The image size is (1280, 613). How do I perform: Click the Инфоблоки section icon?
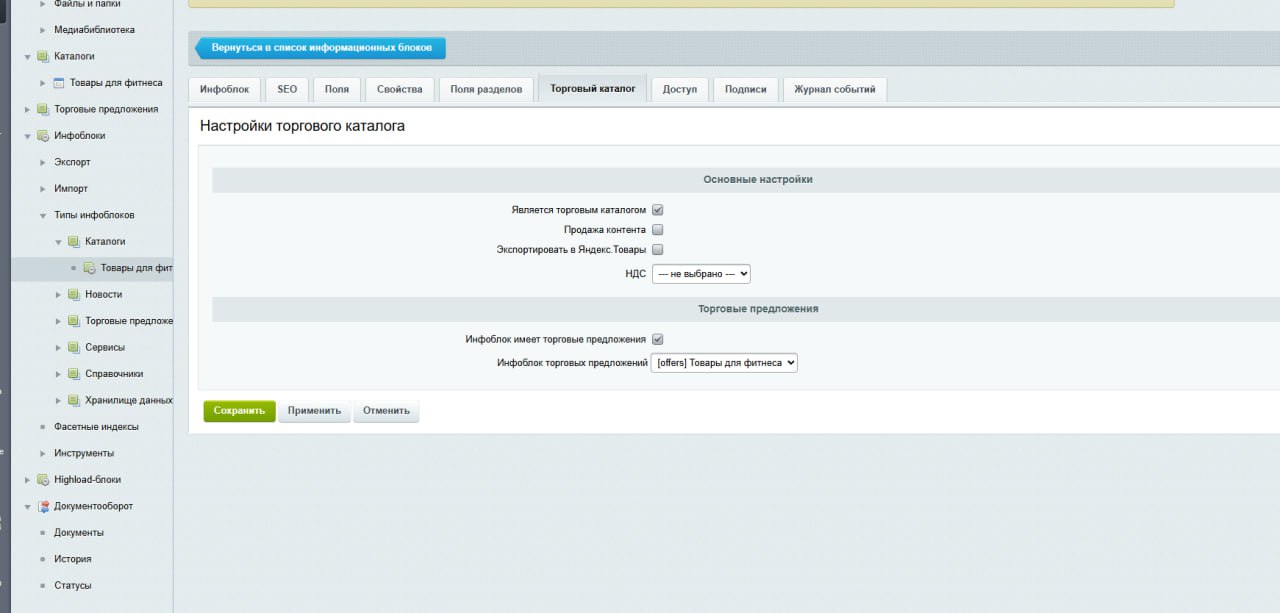coord(42,136)
